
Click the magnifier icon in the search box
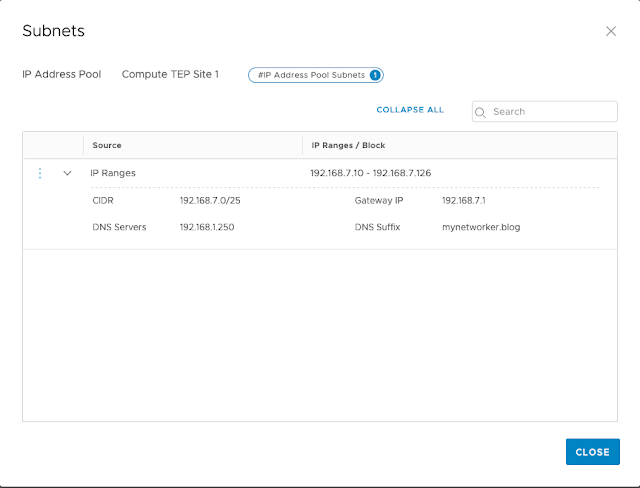tap(481, 112)
